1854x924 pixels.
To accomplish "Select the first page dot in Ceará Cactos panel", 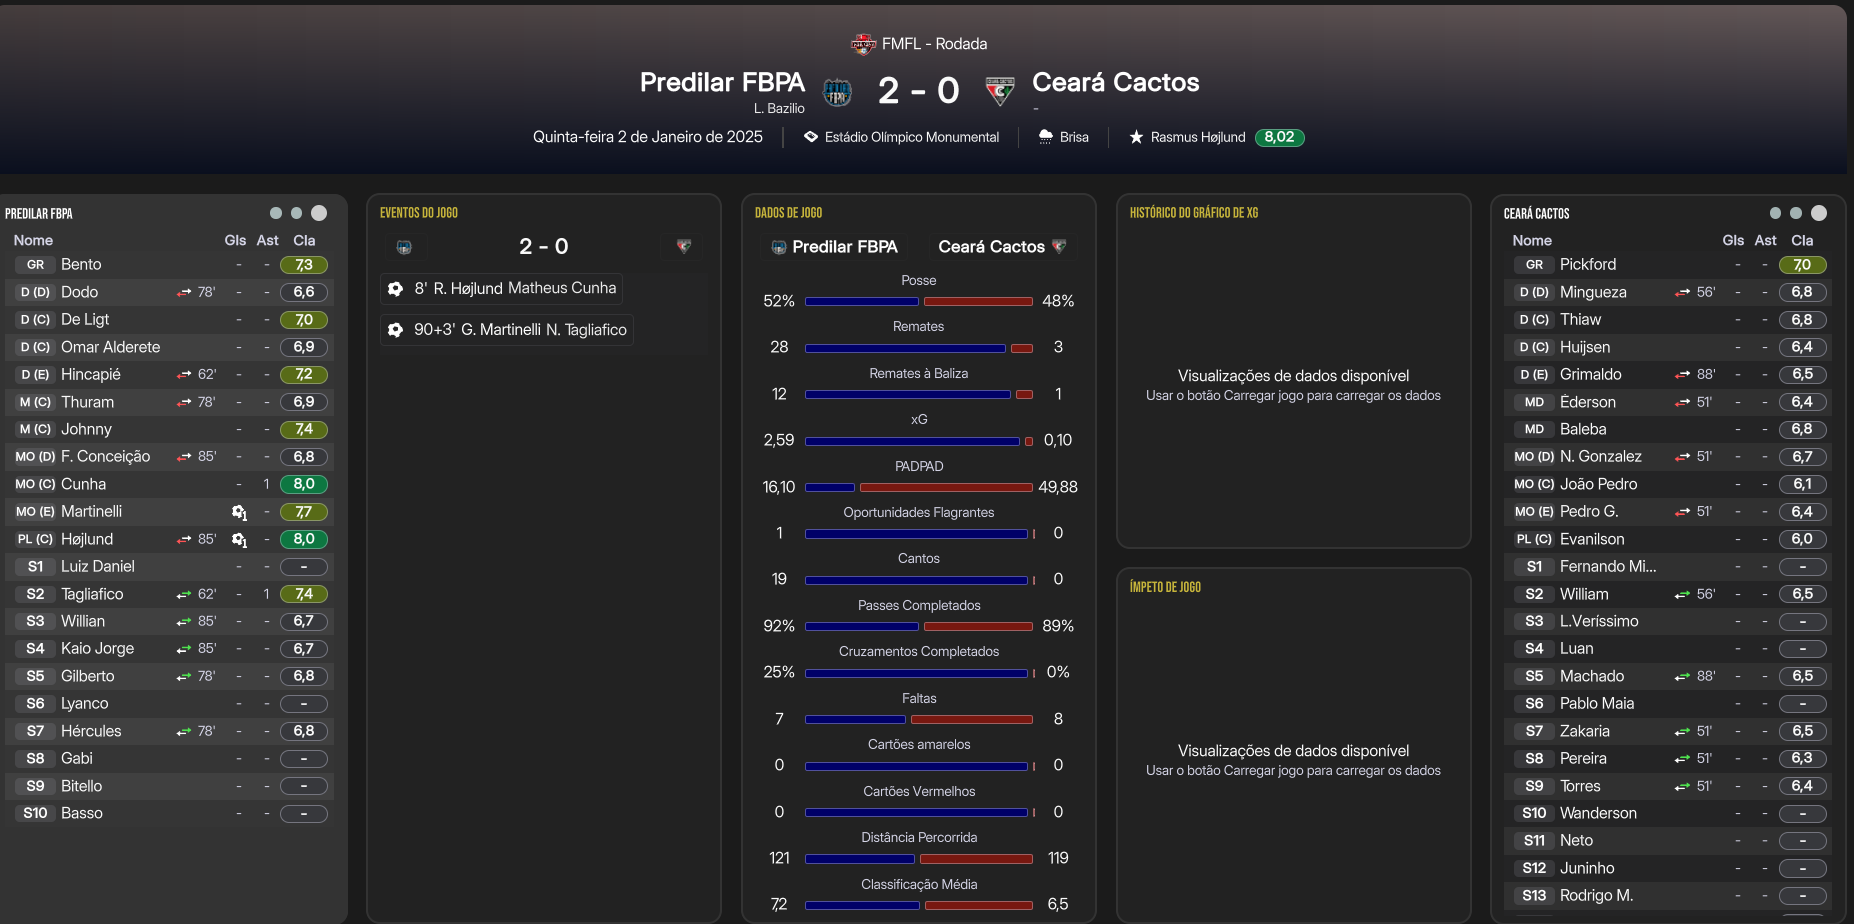I will (x=1775, y=213).
